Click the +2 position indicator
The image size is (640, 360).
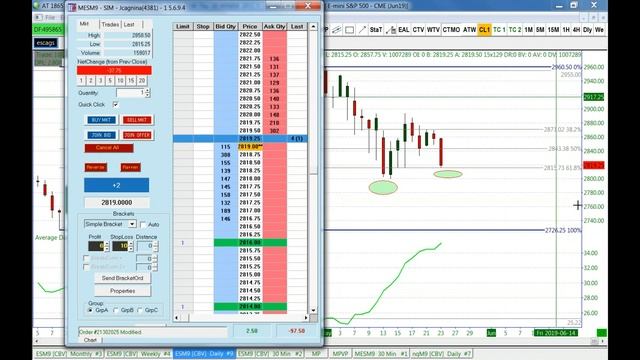click(x=116, y=185)
